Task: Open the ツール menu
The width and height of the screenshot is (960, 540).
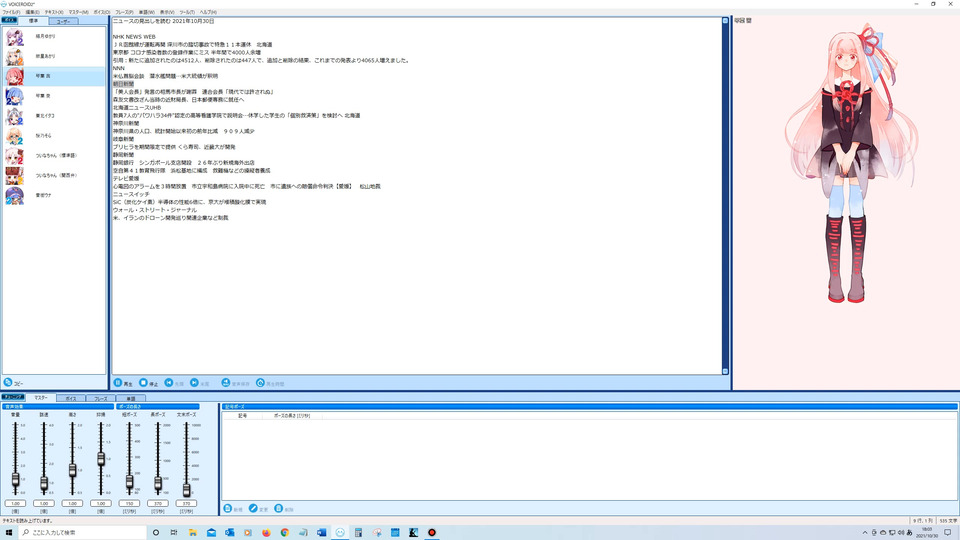Action: pyautogui.click(x=187, y=12)
